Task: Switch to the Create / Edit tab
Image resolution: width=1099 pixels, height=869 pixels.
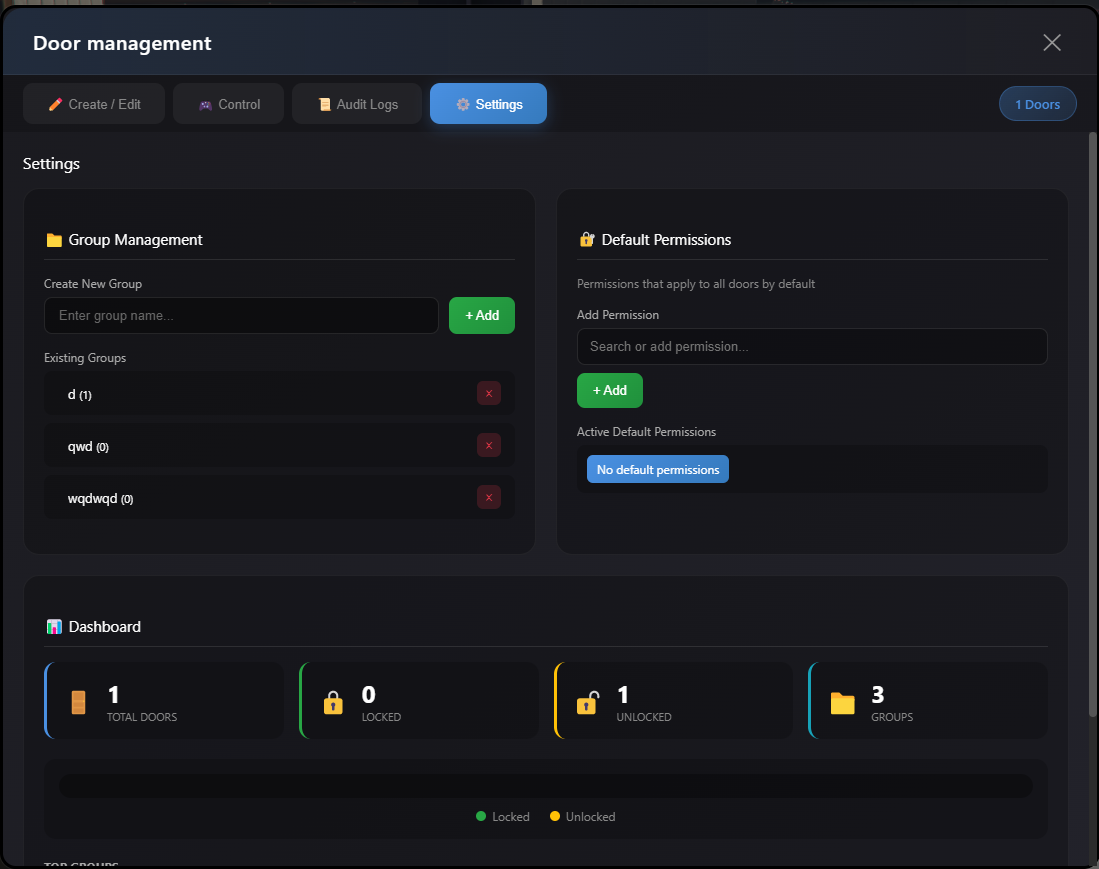Action: (94, 104)
